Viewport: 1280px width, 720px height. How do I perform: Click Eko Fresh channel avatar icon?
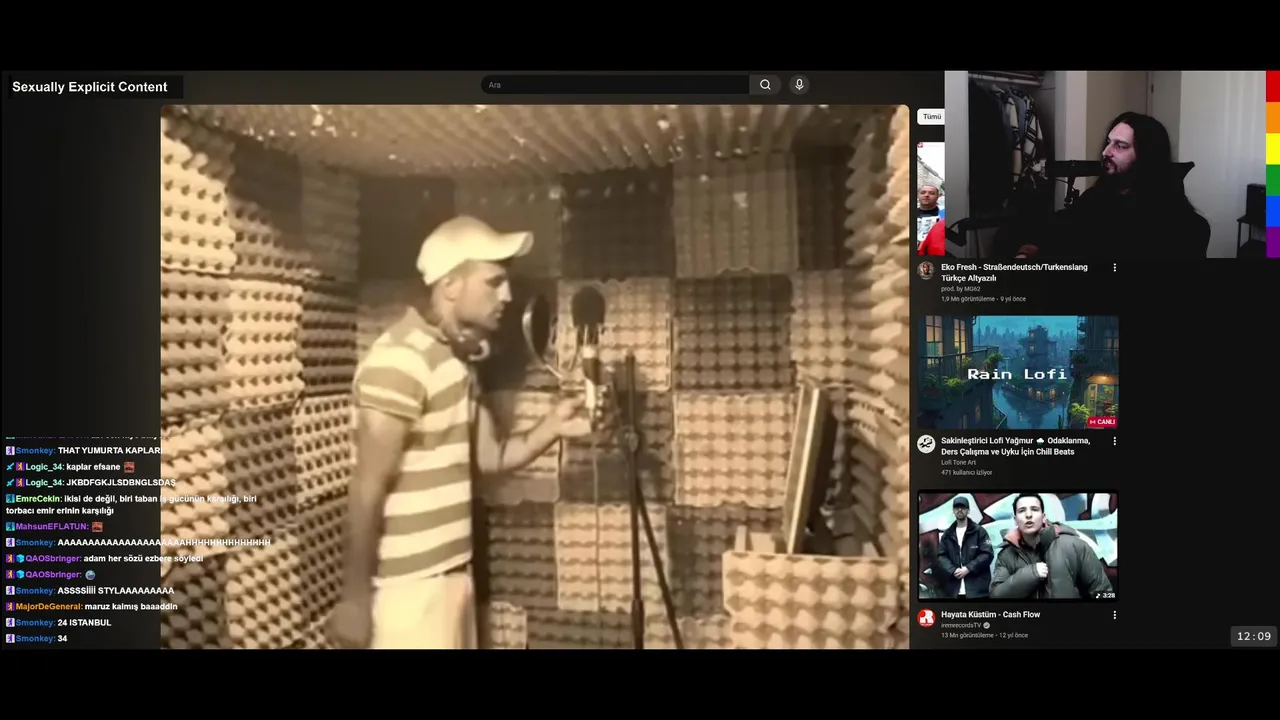pyautogui.click(x=926, y=270)
